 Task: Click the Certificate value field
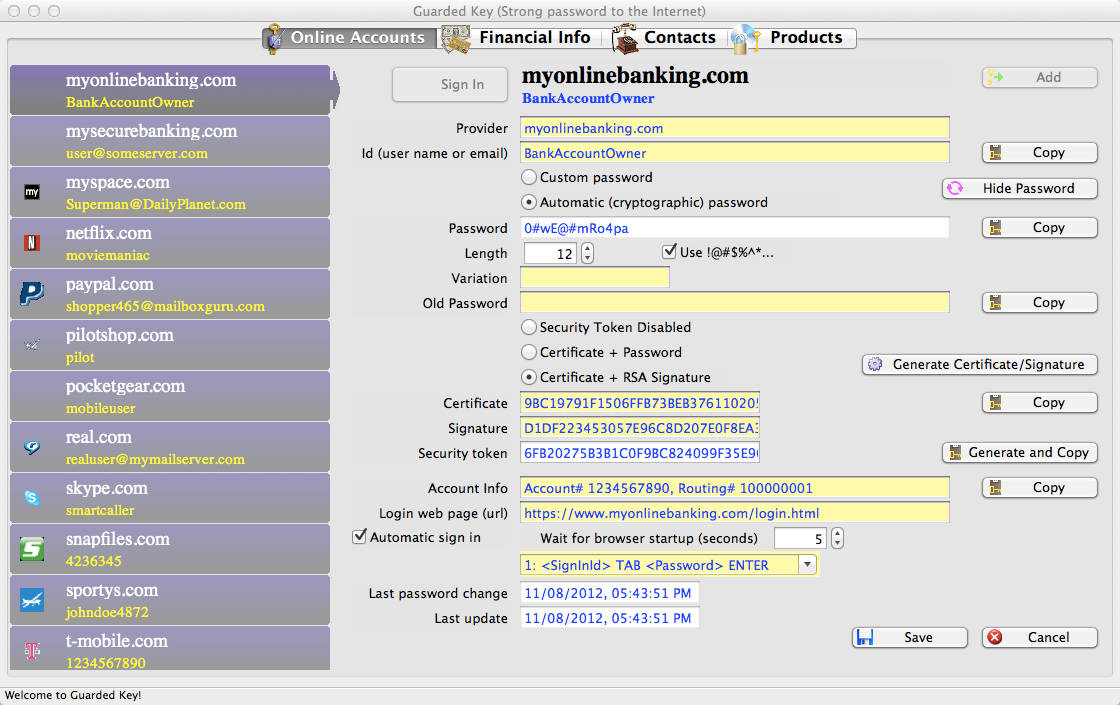[639, 403]
